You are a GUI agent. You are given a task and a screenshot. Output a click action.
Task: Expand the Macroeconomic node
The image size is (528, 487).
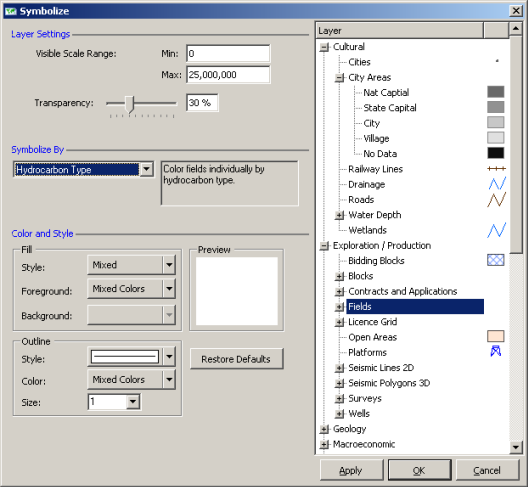324,445
